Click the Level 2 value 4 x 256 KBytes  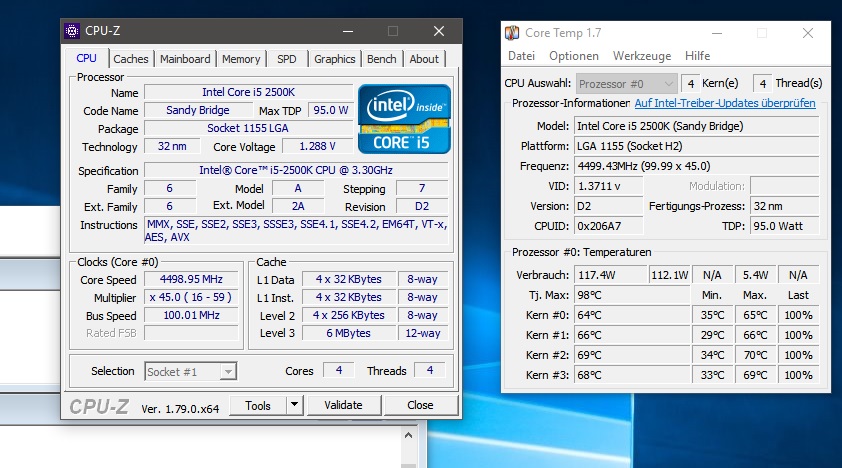pos(349,315)
